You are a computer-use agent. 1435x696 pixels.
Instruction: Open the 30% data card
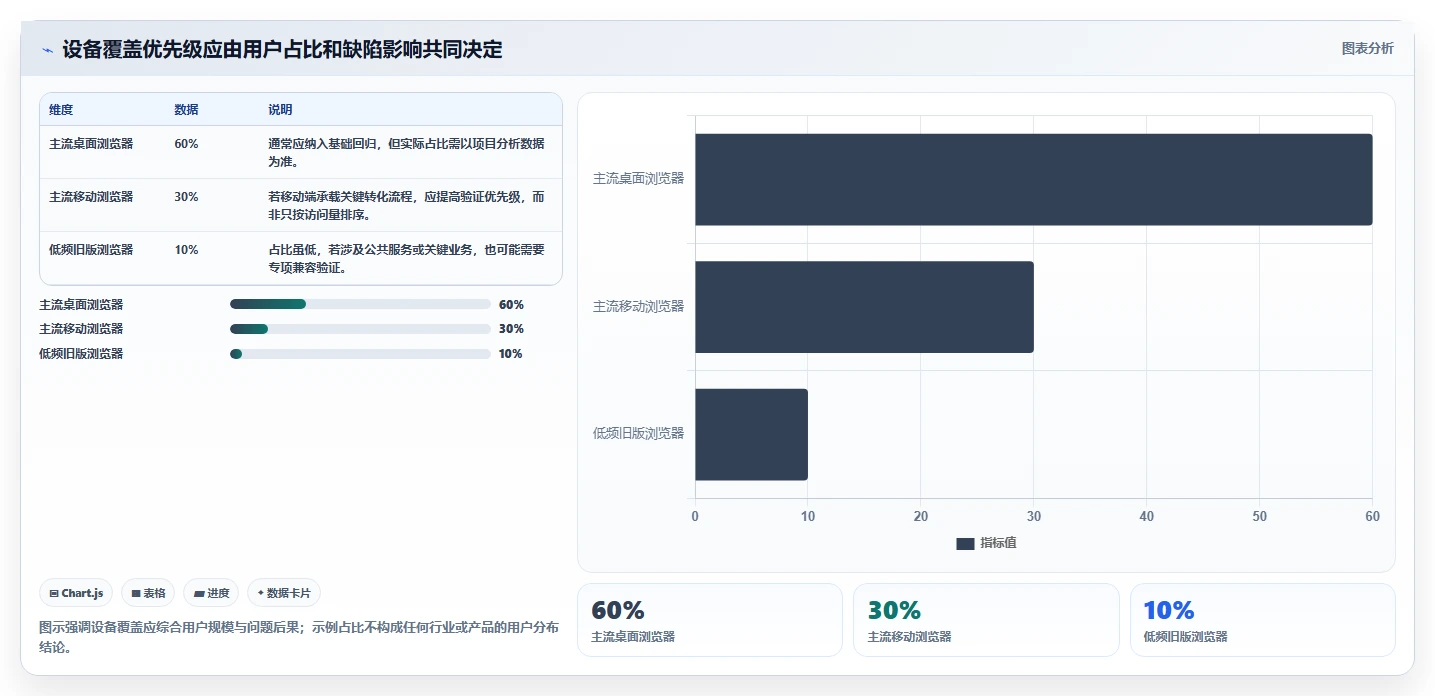click(x=986, y=620)
